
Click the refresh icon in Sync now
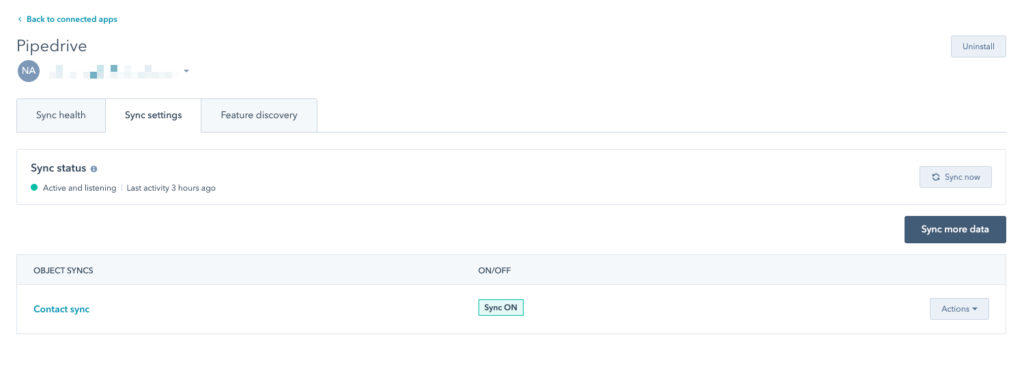pos(936,177)
